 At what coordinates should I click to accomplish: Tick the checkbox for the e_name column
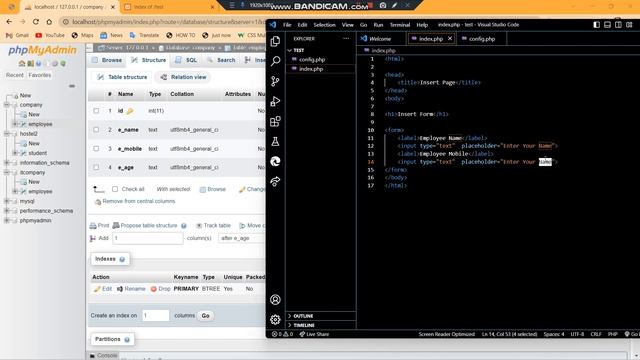96,129
